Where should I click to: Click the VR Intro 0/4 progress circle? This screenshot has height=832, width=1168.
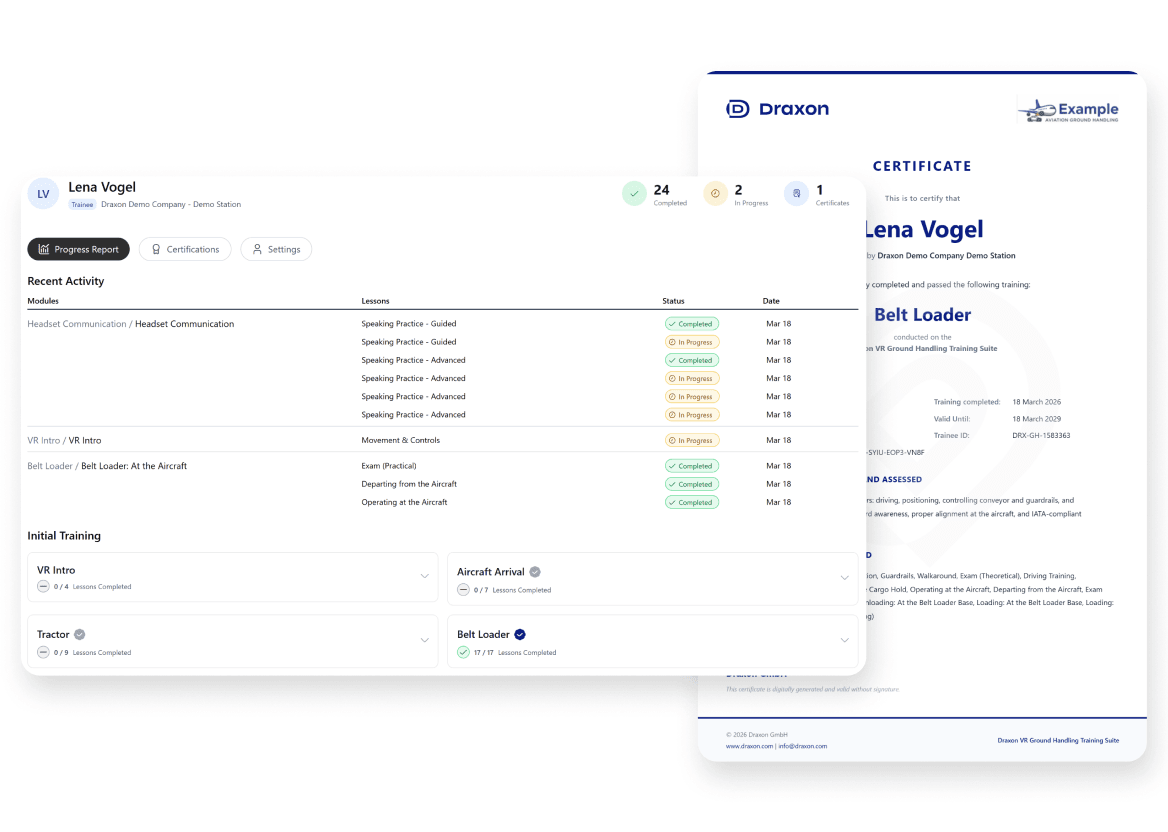coord(43,587)
